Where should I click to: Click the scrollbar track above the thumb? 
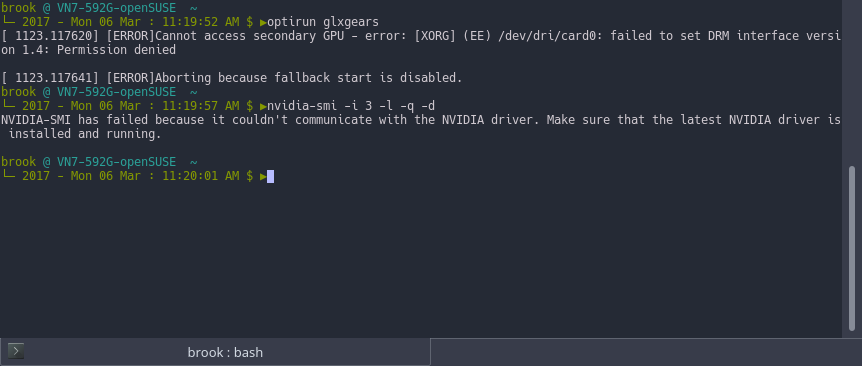pos(852,82)
